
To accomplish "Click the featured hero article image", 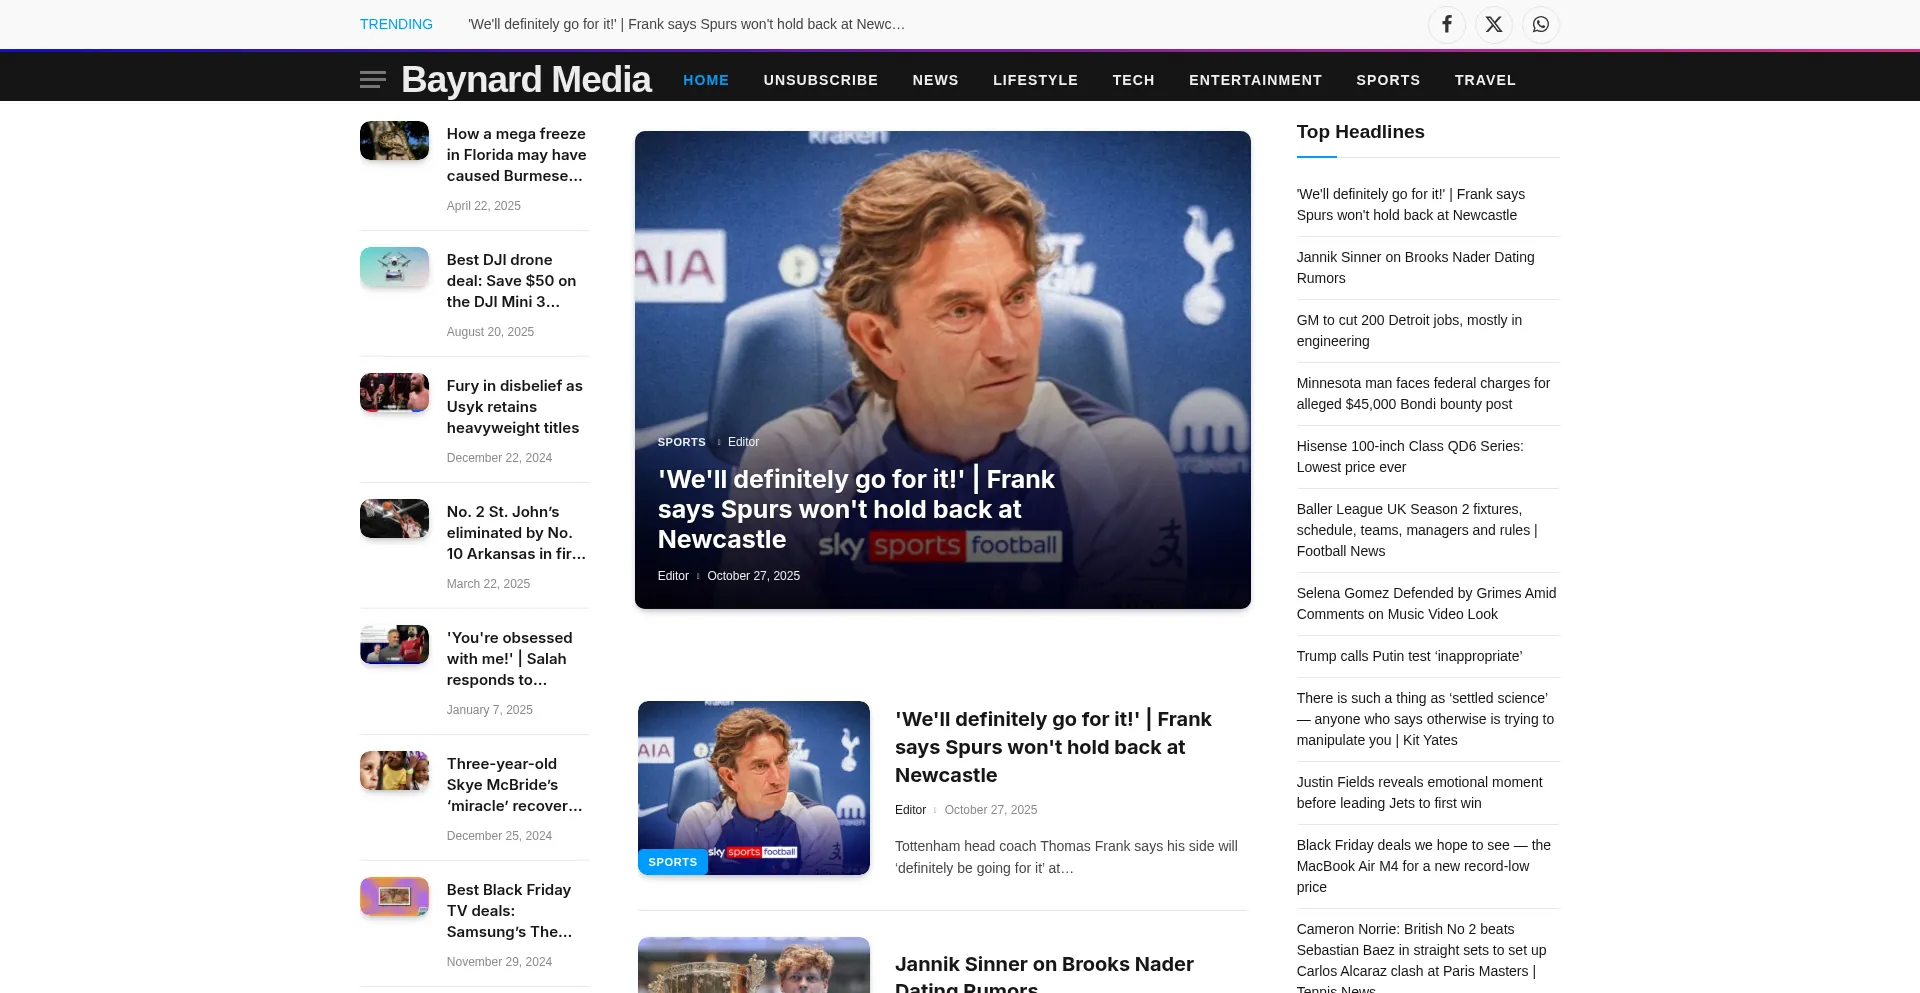I will (x=942, y=300).
